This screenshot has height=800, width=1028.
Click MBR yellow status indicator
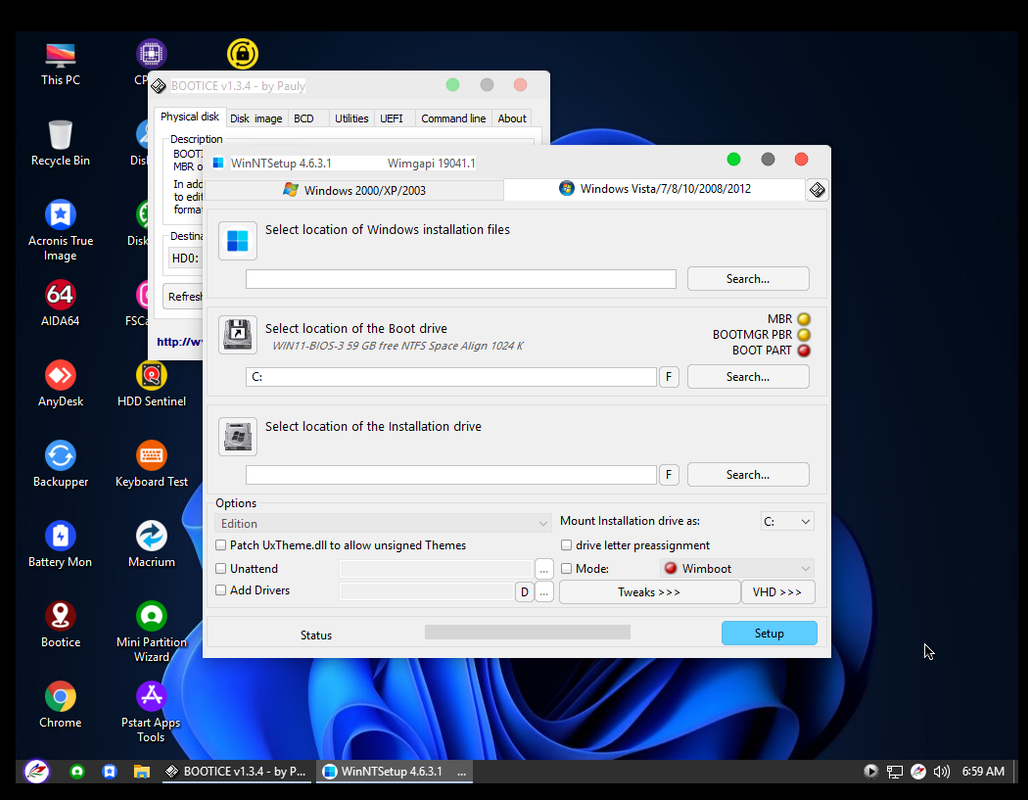click(804, 319)
